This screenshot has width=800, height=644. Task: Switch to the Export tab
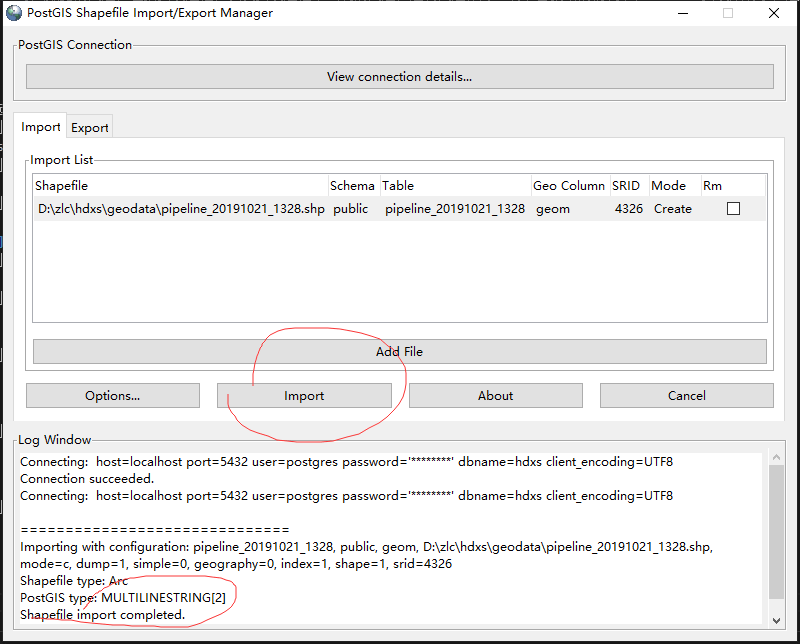tap(90, 128)
